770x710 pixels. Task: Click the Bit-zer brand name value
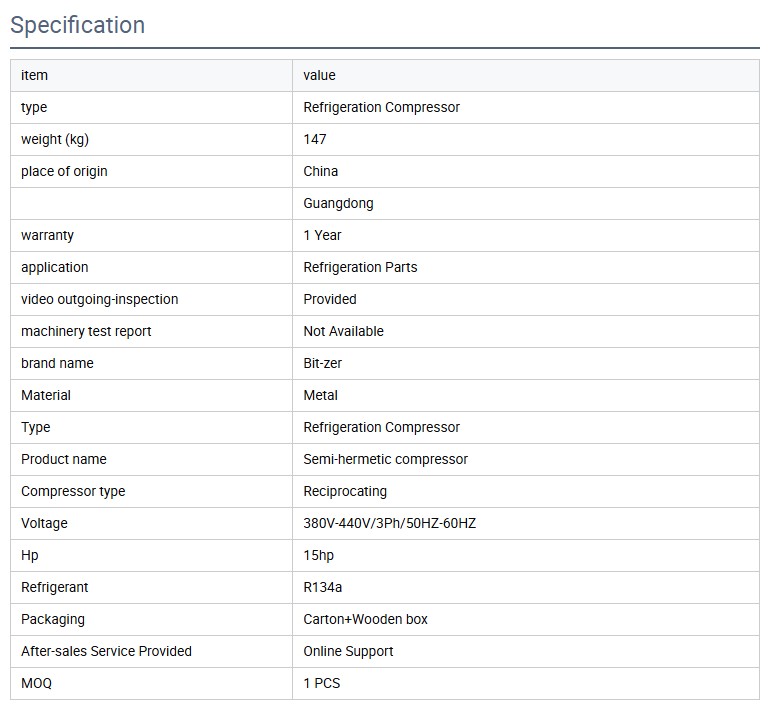click(322, 363)
